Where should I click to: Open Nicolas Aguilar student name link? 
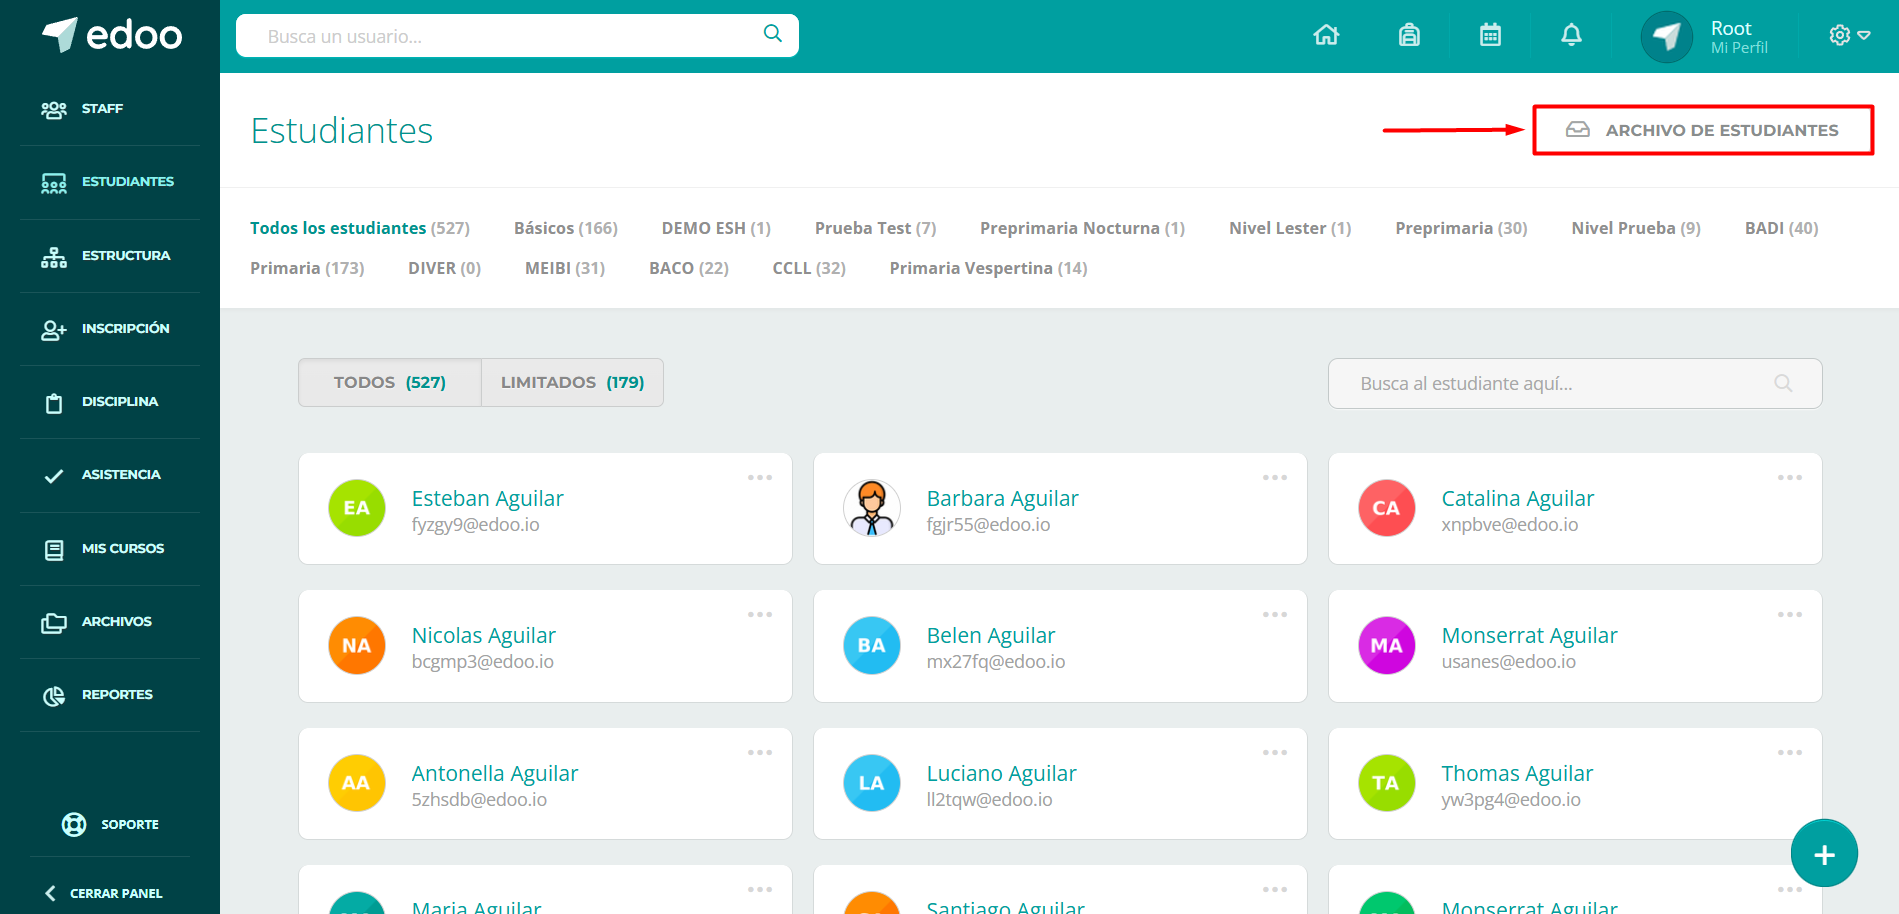click(484, 635)
